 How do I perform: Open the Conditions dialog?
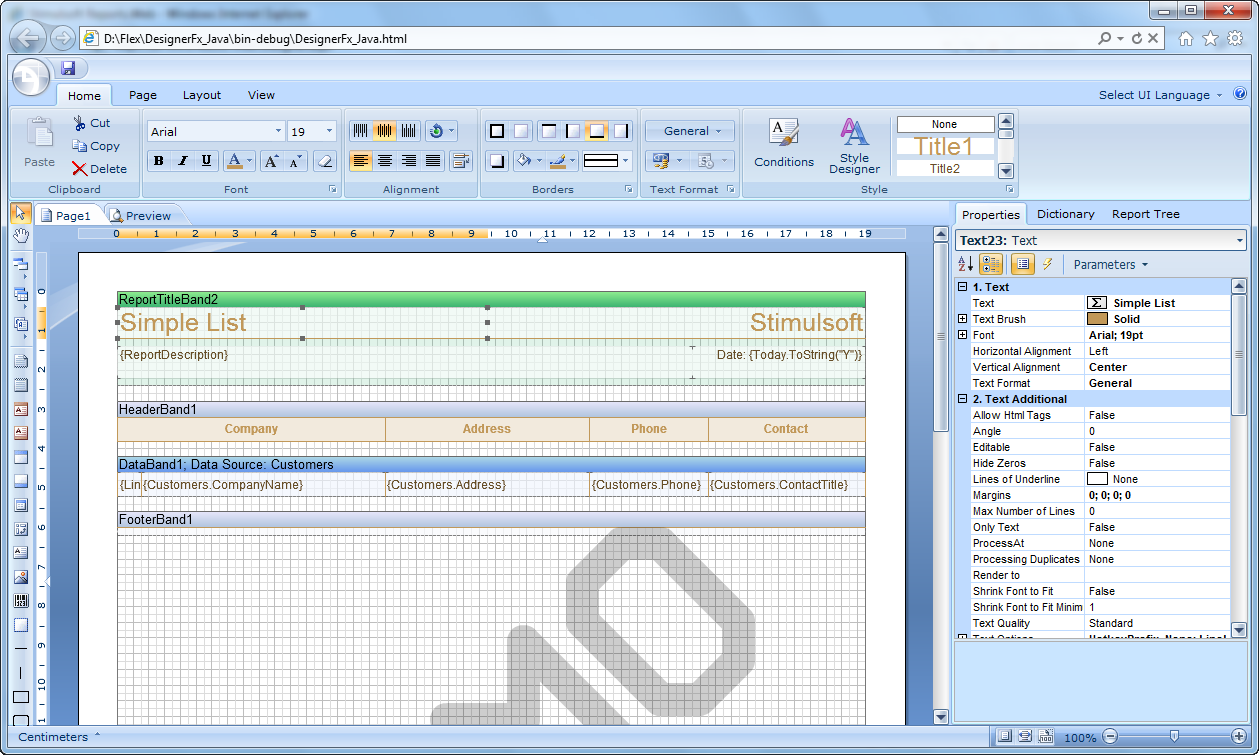click(x=783, y=145)
